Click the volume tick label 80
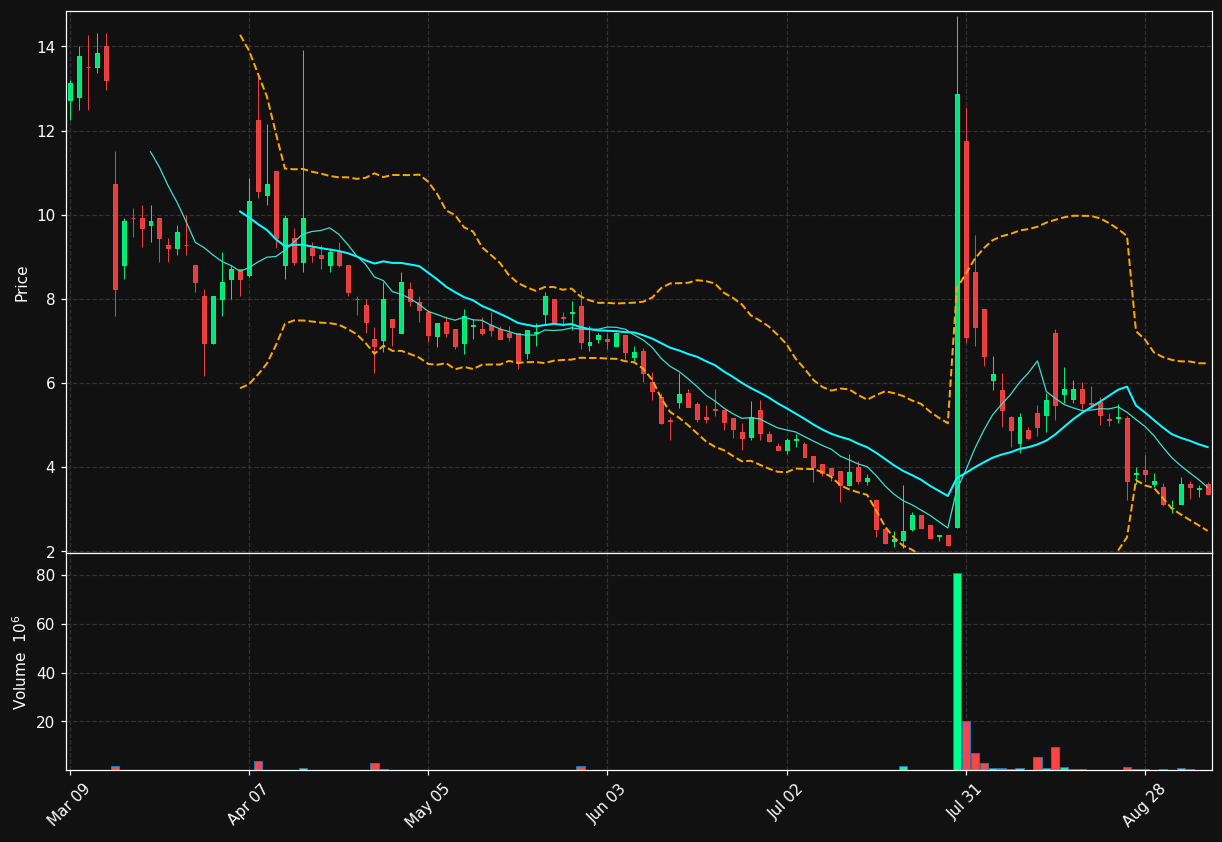Screen dimensions: 1222x842 click(45, 576)
